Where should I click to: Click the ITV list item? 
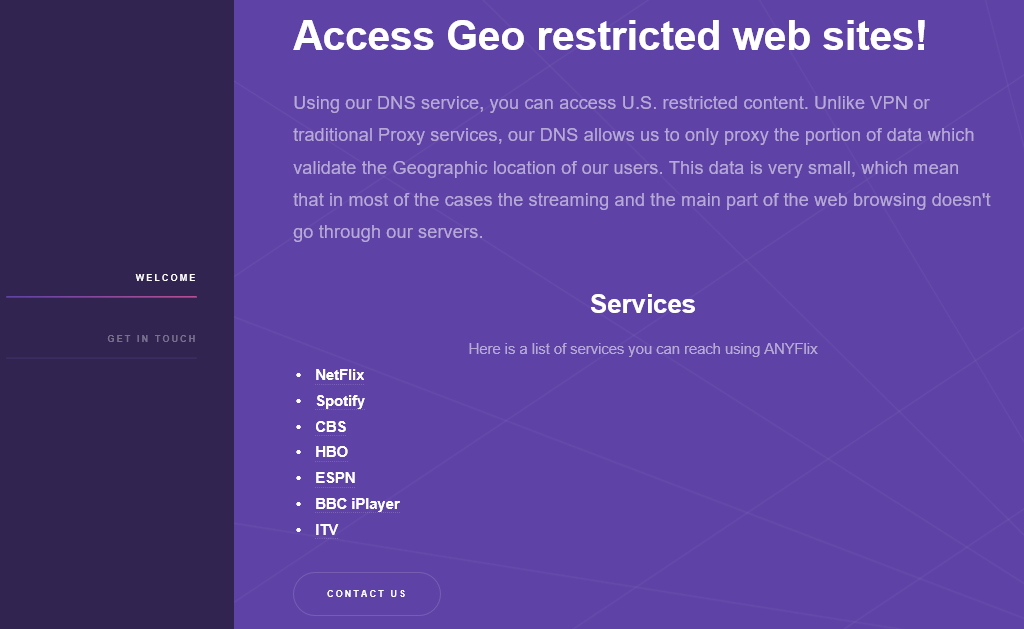tap(327, 530)
